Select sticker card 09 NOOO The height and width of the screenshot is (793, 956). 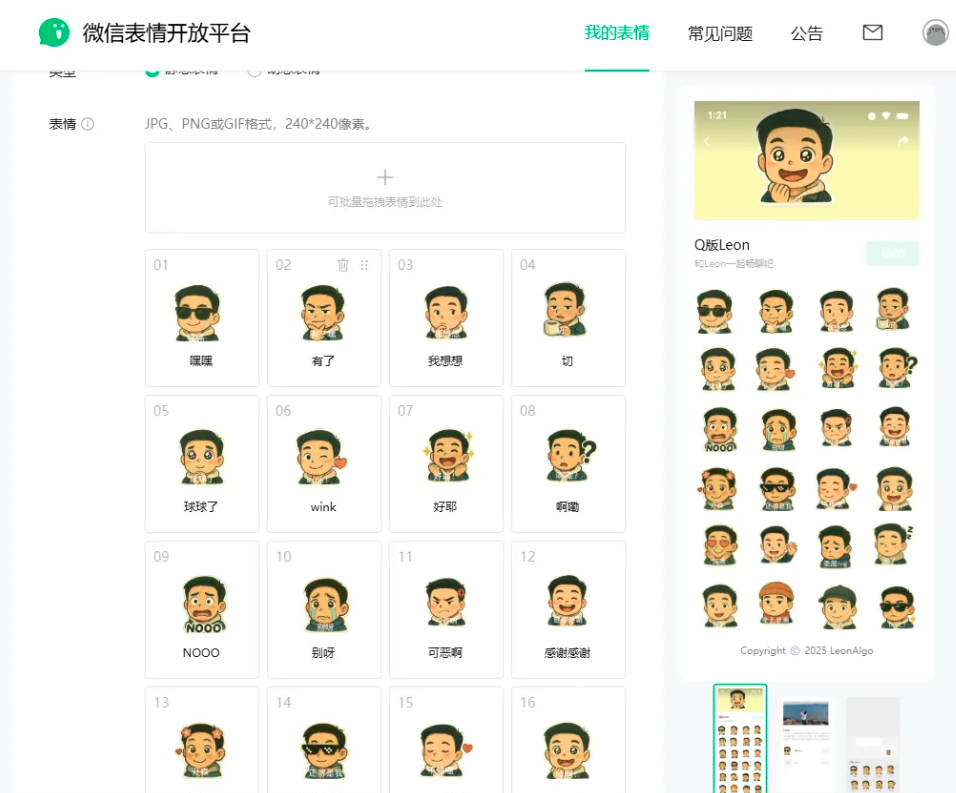(x=202, y=610)
